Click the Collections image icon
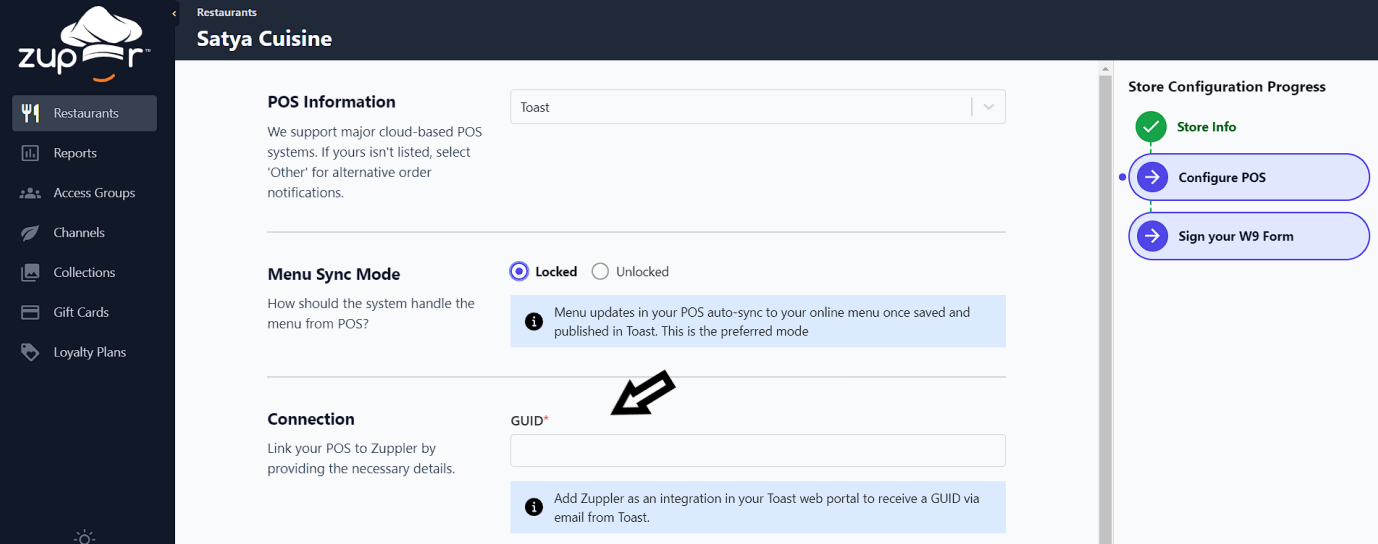Viewport: 1378px width, 544px height. pyautogui.click(x=30, y=272)
